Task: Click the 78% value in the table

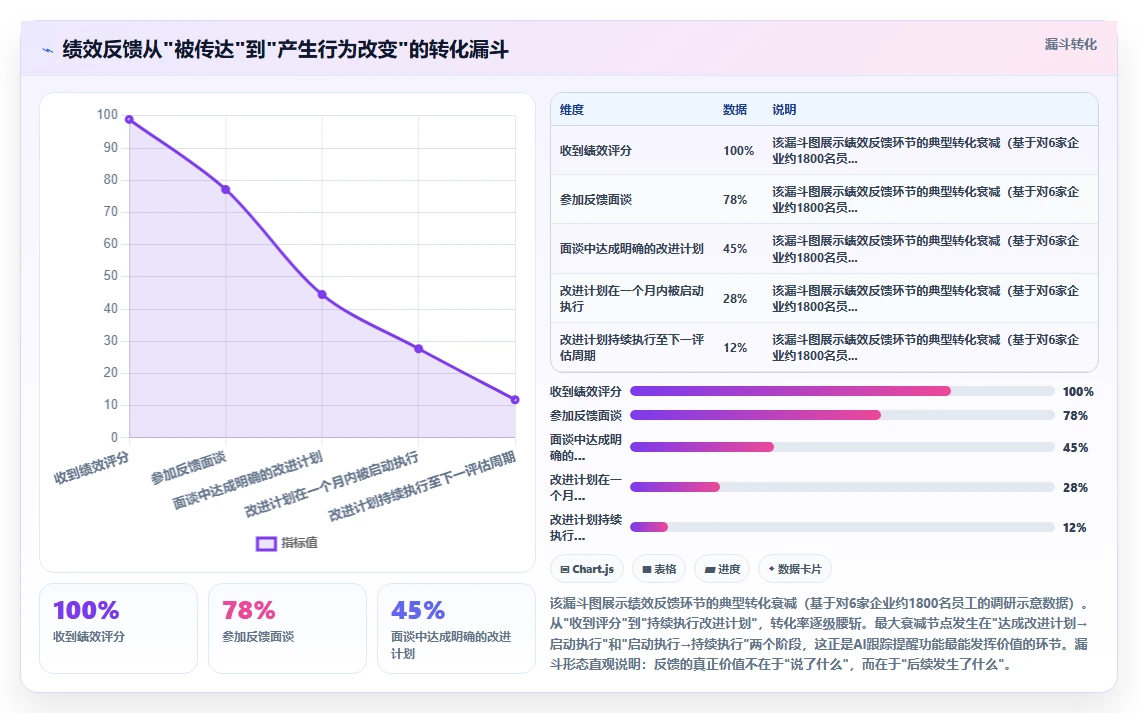Action: tap(735, 200)
